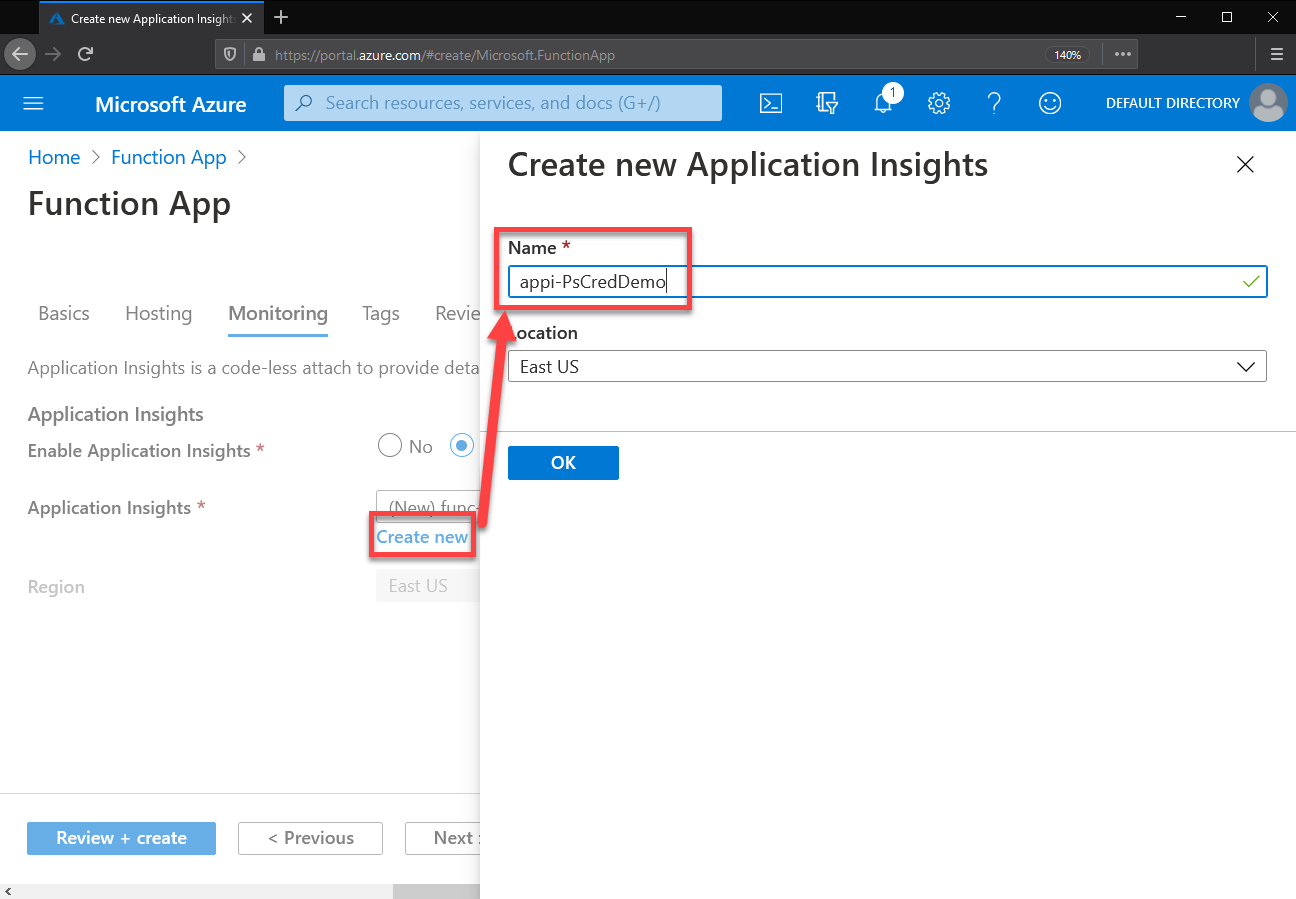Open the page actions ellipsis in address bar

(1122, 55)
